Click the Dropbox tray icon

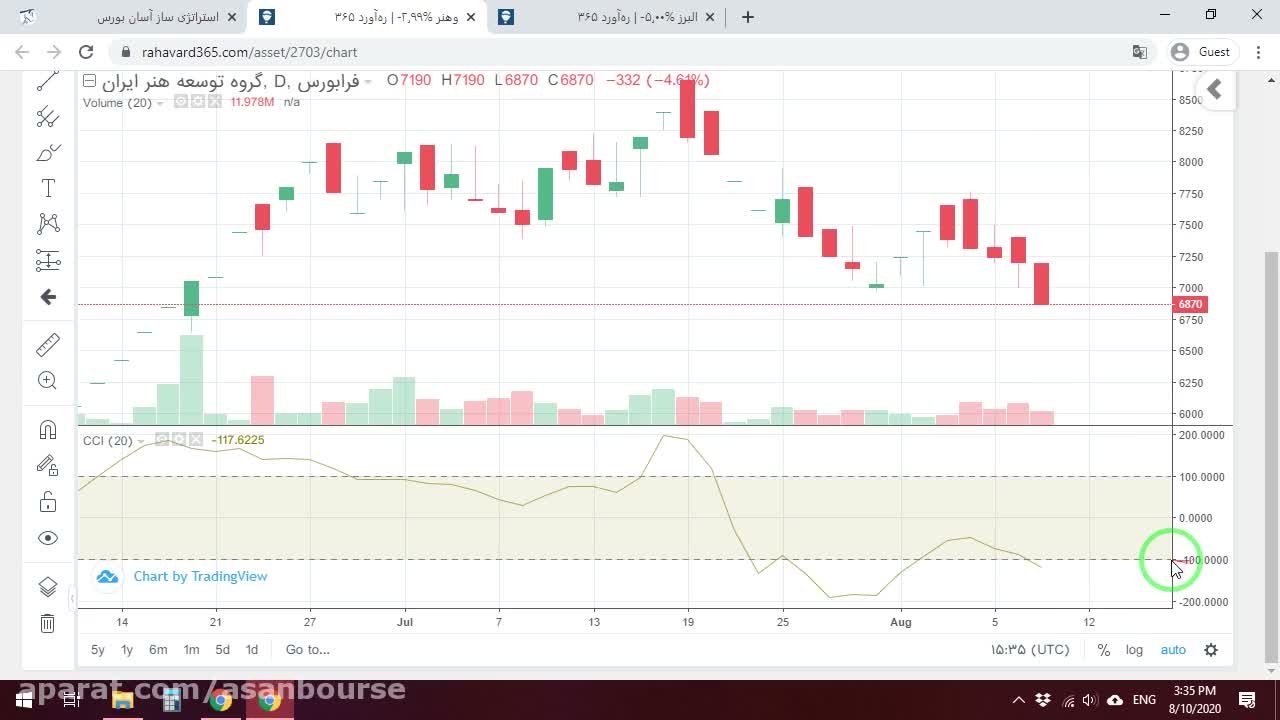[1043, 700]
